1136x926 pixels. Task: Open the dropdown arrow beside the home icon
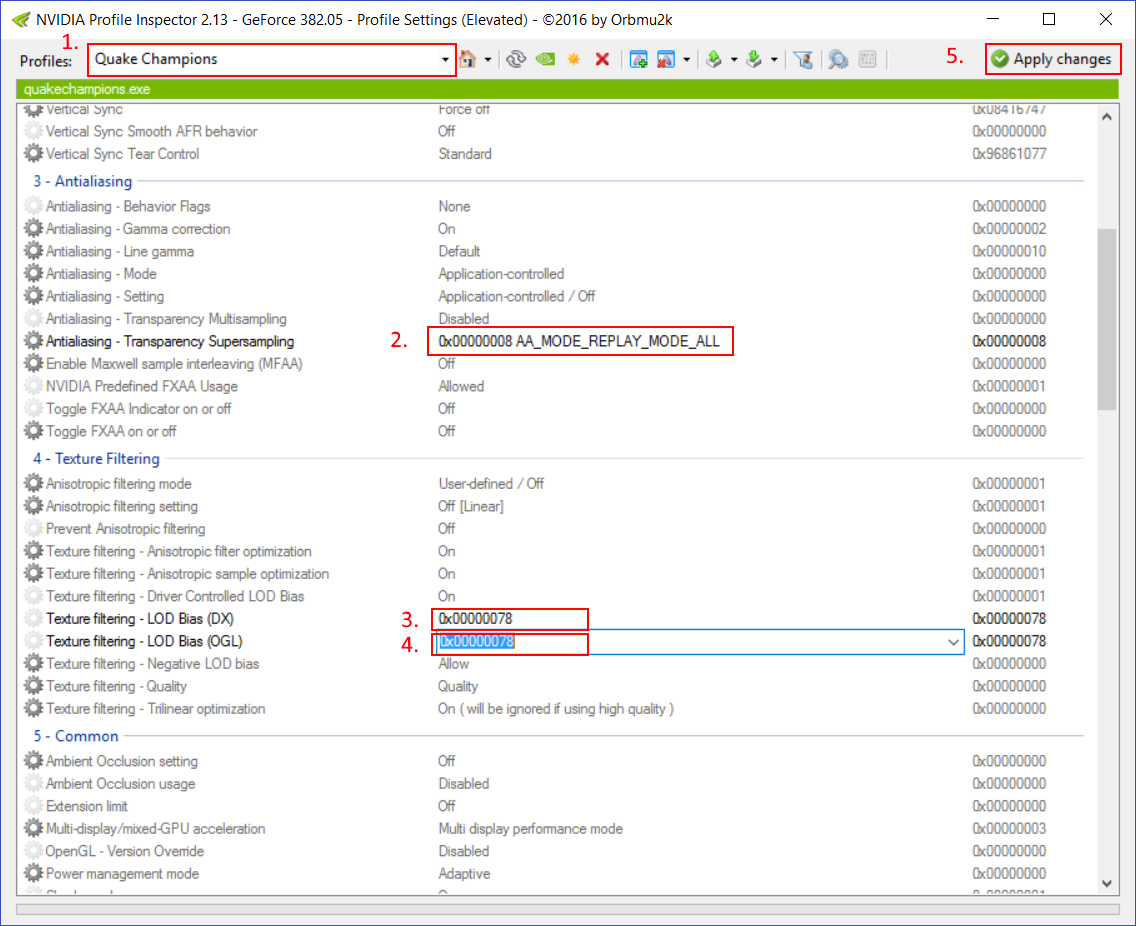[x=487, y=60]
